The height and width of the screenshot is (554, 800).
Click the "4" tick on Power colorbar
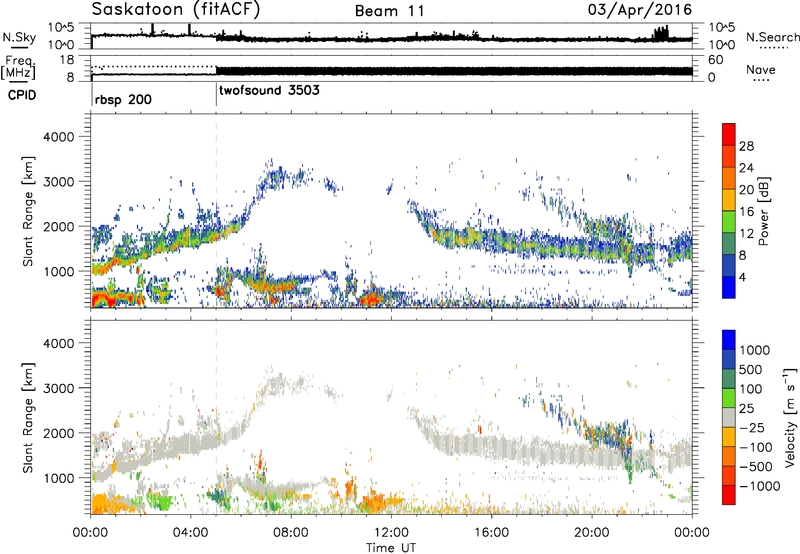[x=743, y=277]
